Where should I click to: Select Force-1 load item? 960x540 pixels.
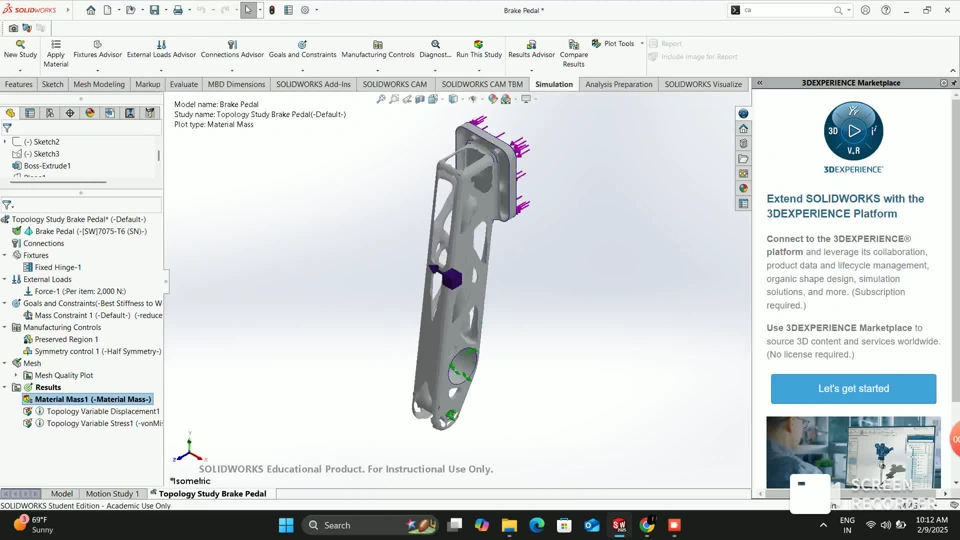(74, 291)
